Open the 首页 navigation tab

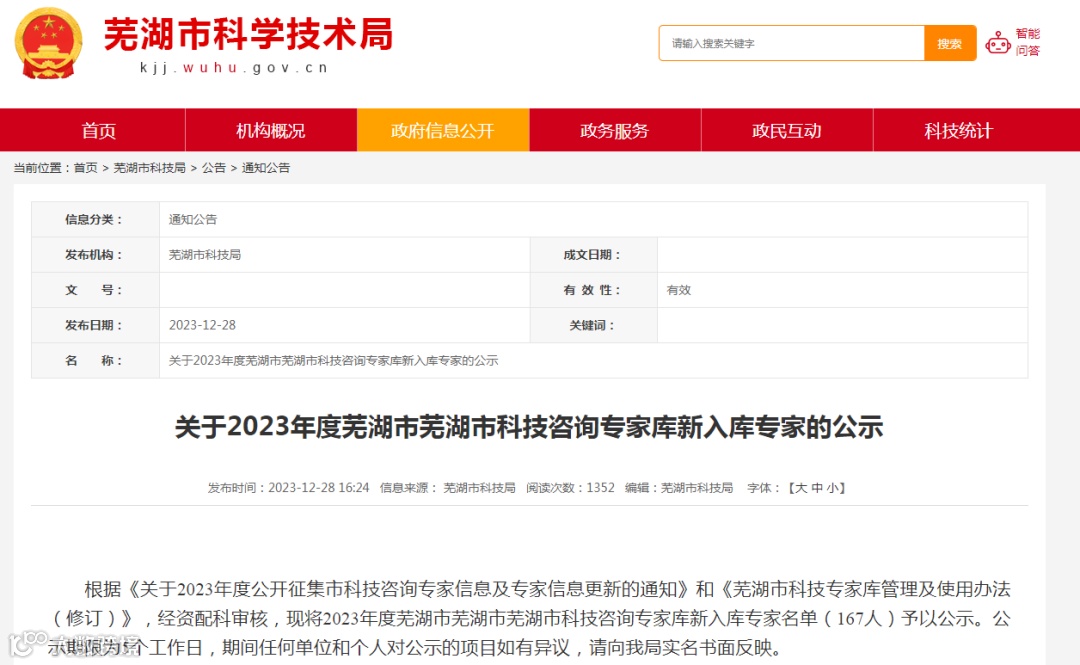(x=98, y=130)
